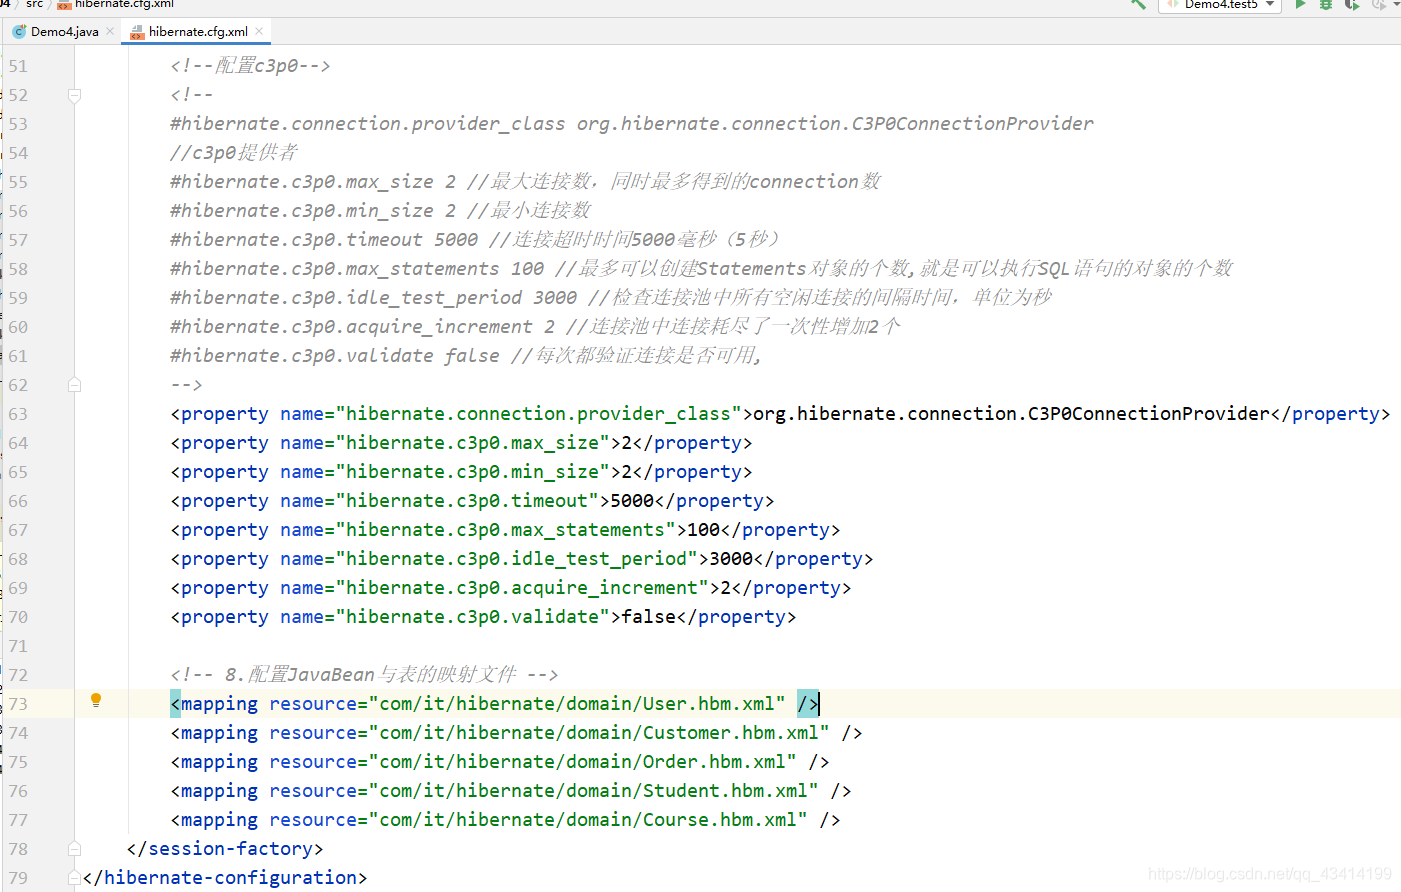
Task: Start debugging with the bug icon
Action: tap(1326, 4)
